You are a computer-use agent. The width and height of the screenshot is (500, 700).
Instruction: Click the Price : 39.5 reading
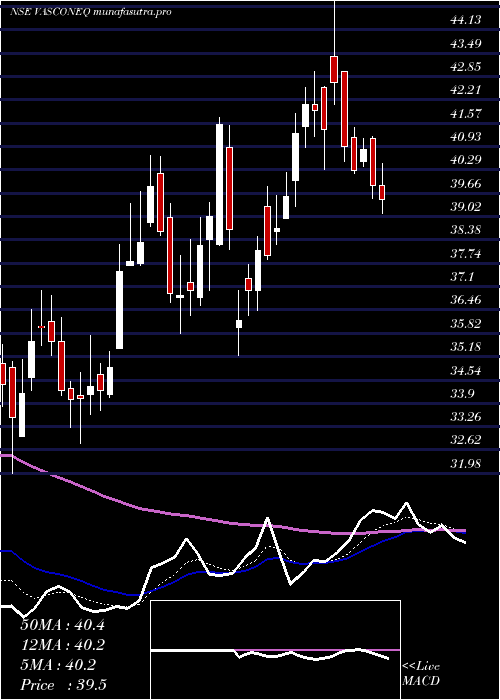click(64, 685)
